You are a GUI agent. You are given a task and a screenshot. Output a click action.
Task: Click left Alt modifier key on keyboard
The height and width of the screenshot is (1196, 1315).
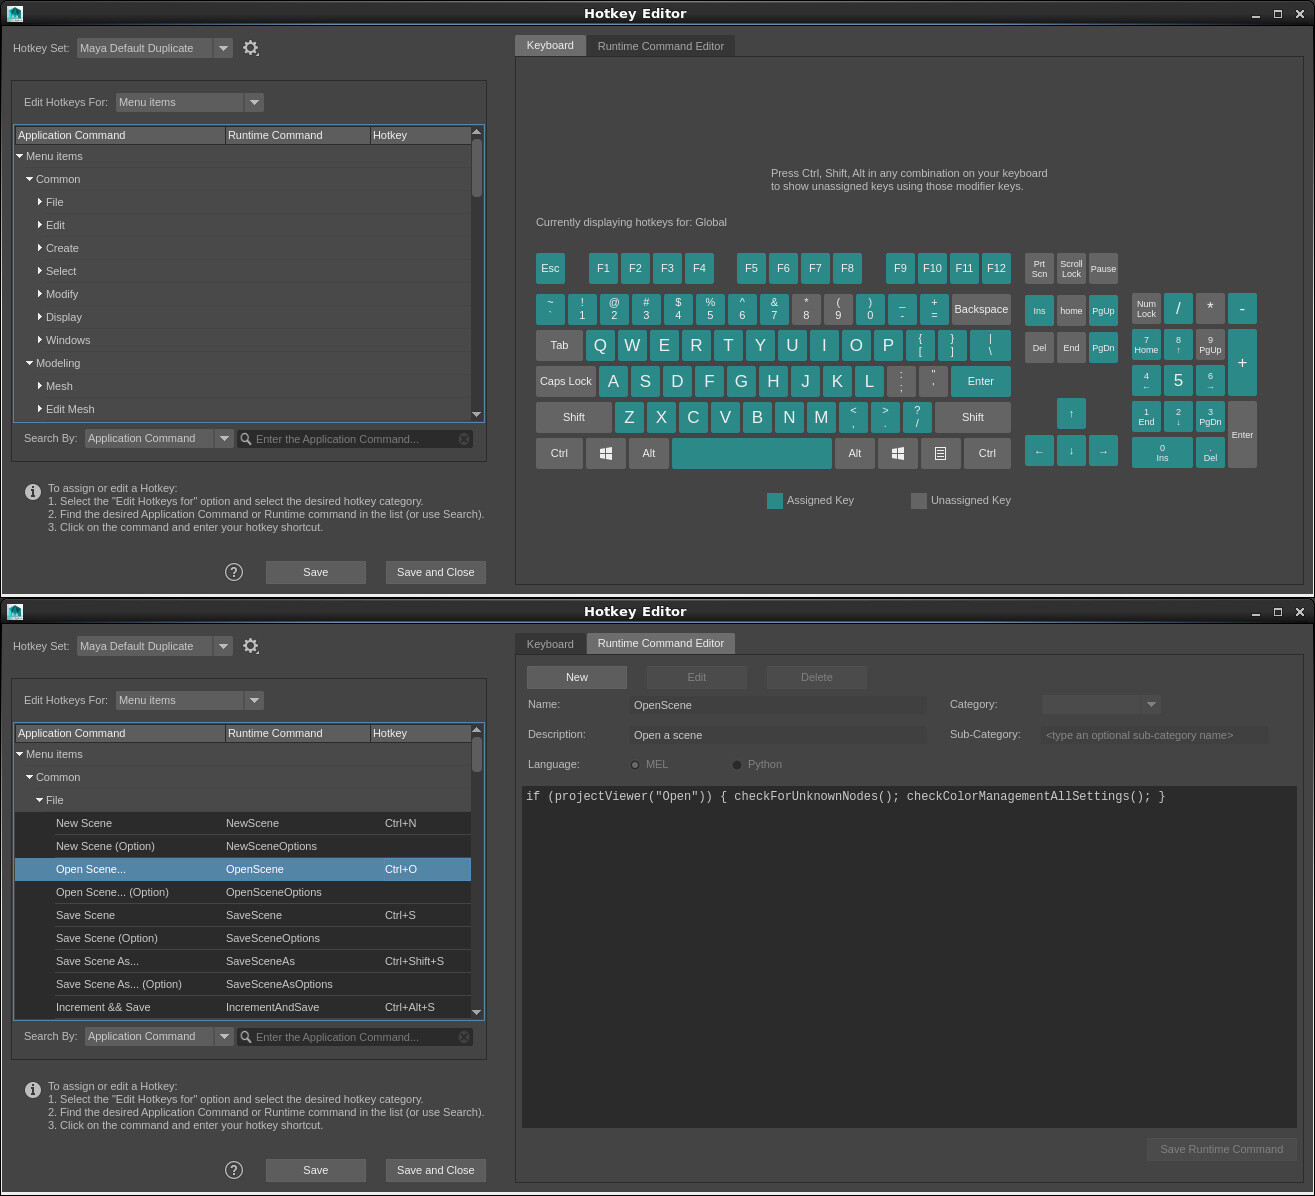click(x=649, y=453)
